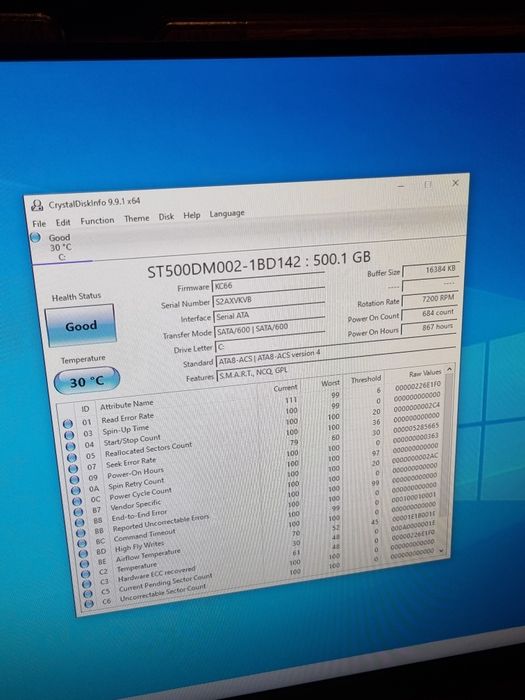Click the status icon for Reported Uncorrectable Errors

[x=81, y=533]
